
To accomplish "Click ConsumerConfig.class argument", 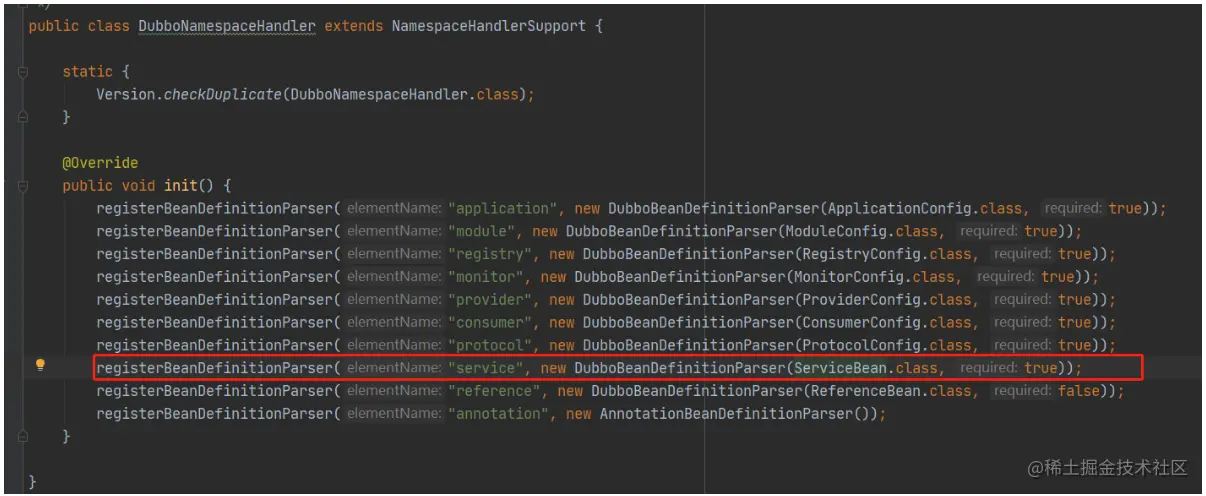I will click(888, 323).
